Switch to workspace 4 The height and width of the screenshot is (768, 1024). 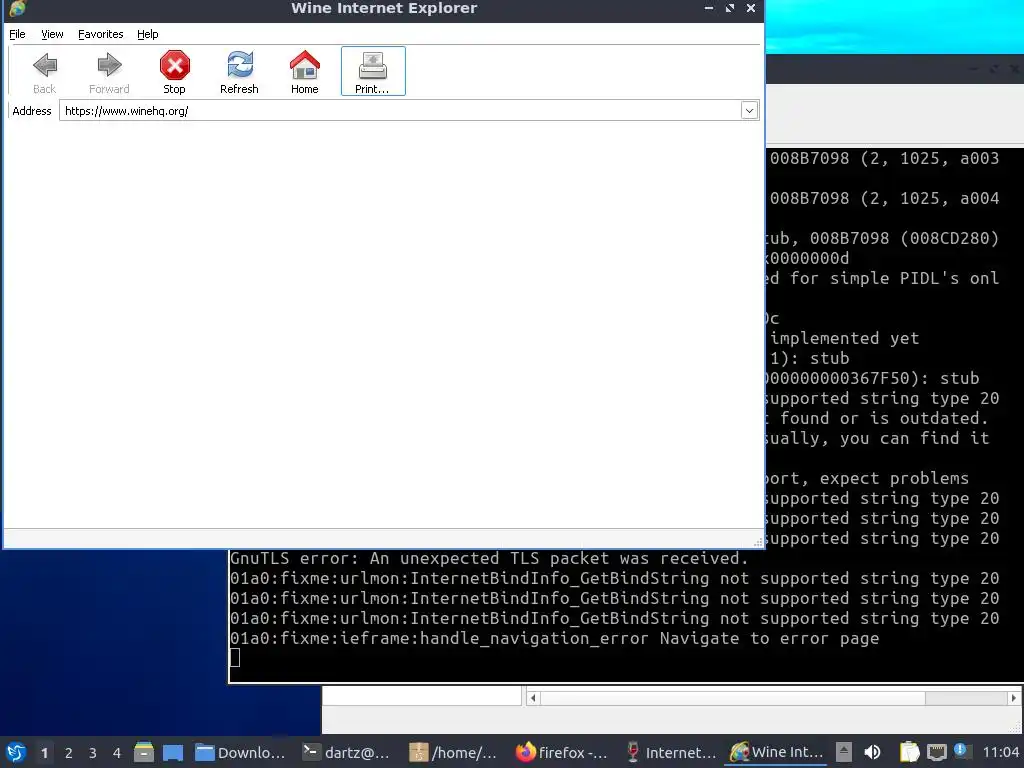[117, 753]
